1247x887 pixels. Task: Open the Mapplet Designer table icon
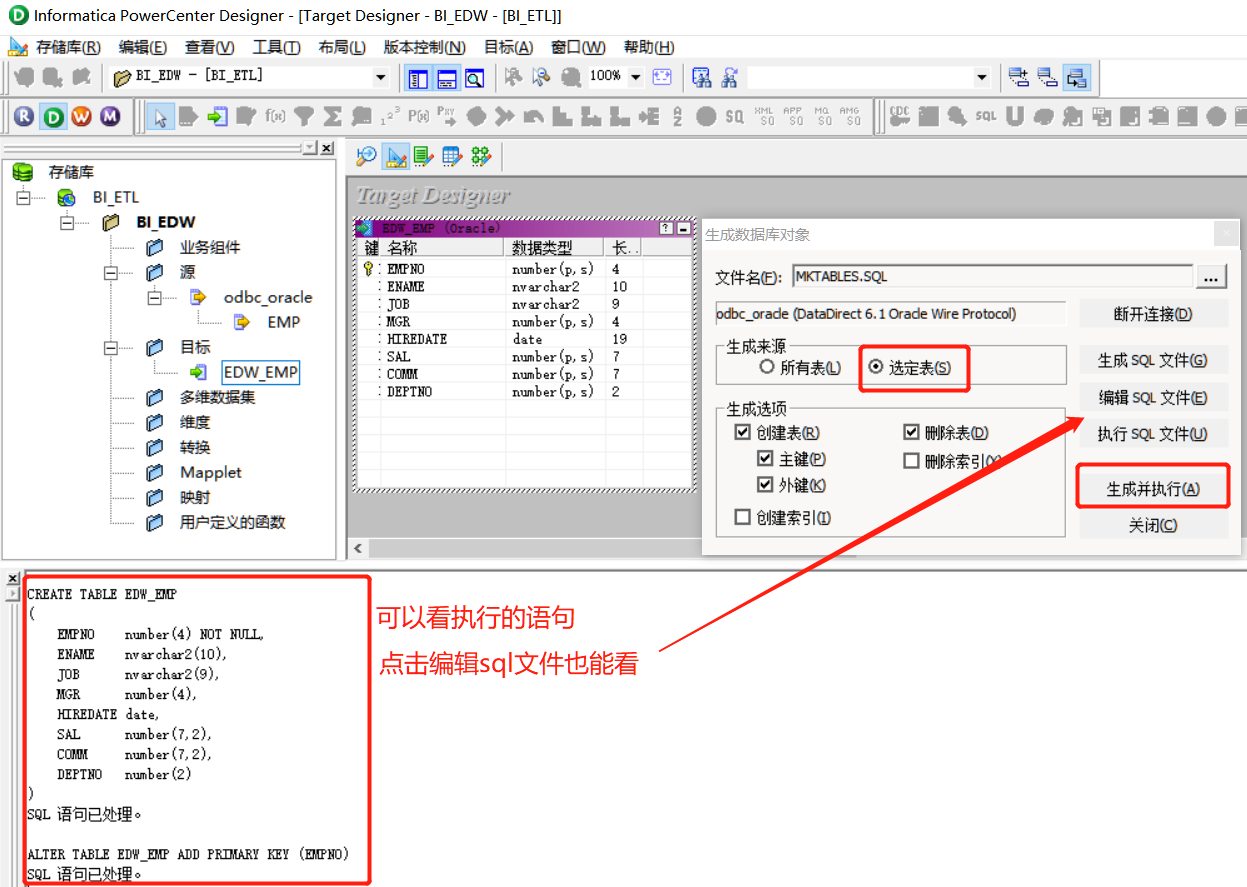(453, 156)
